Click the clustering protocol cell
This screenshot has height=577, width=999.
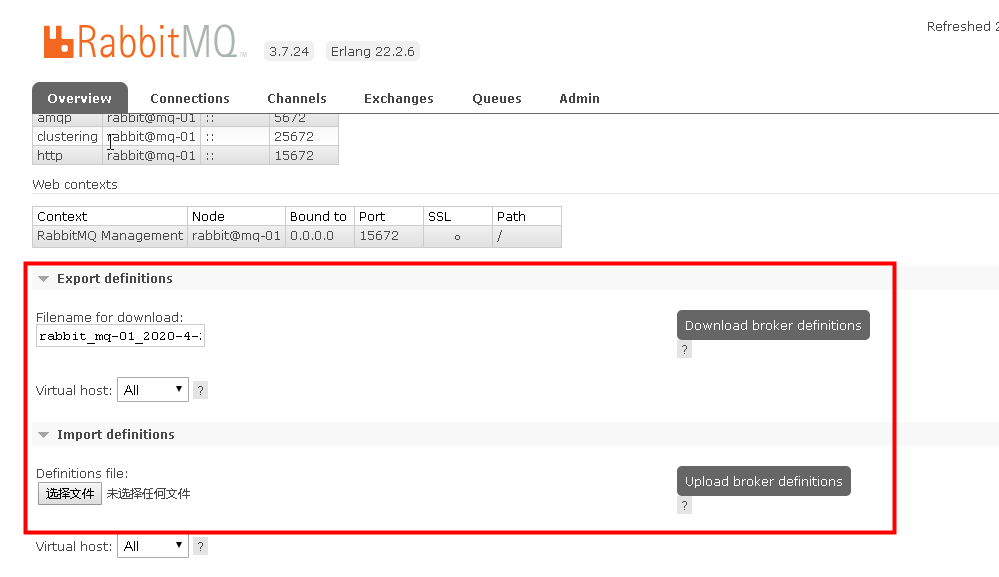pyautogui.click(x=68, y=136)
